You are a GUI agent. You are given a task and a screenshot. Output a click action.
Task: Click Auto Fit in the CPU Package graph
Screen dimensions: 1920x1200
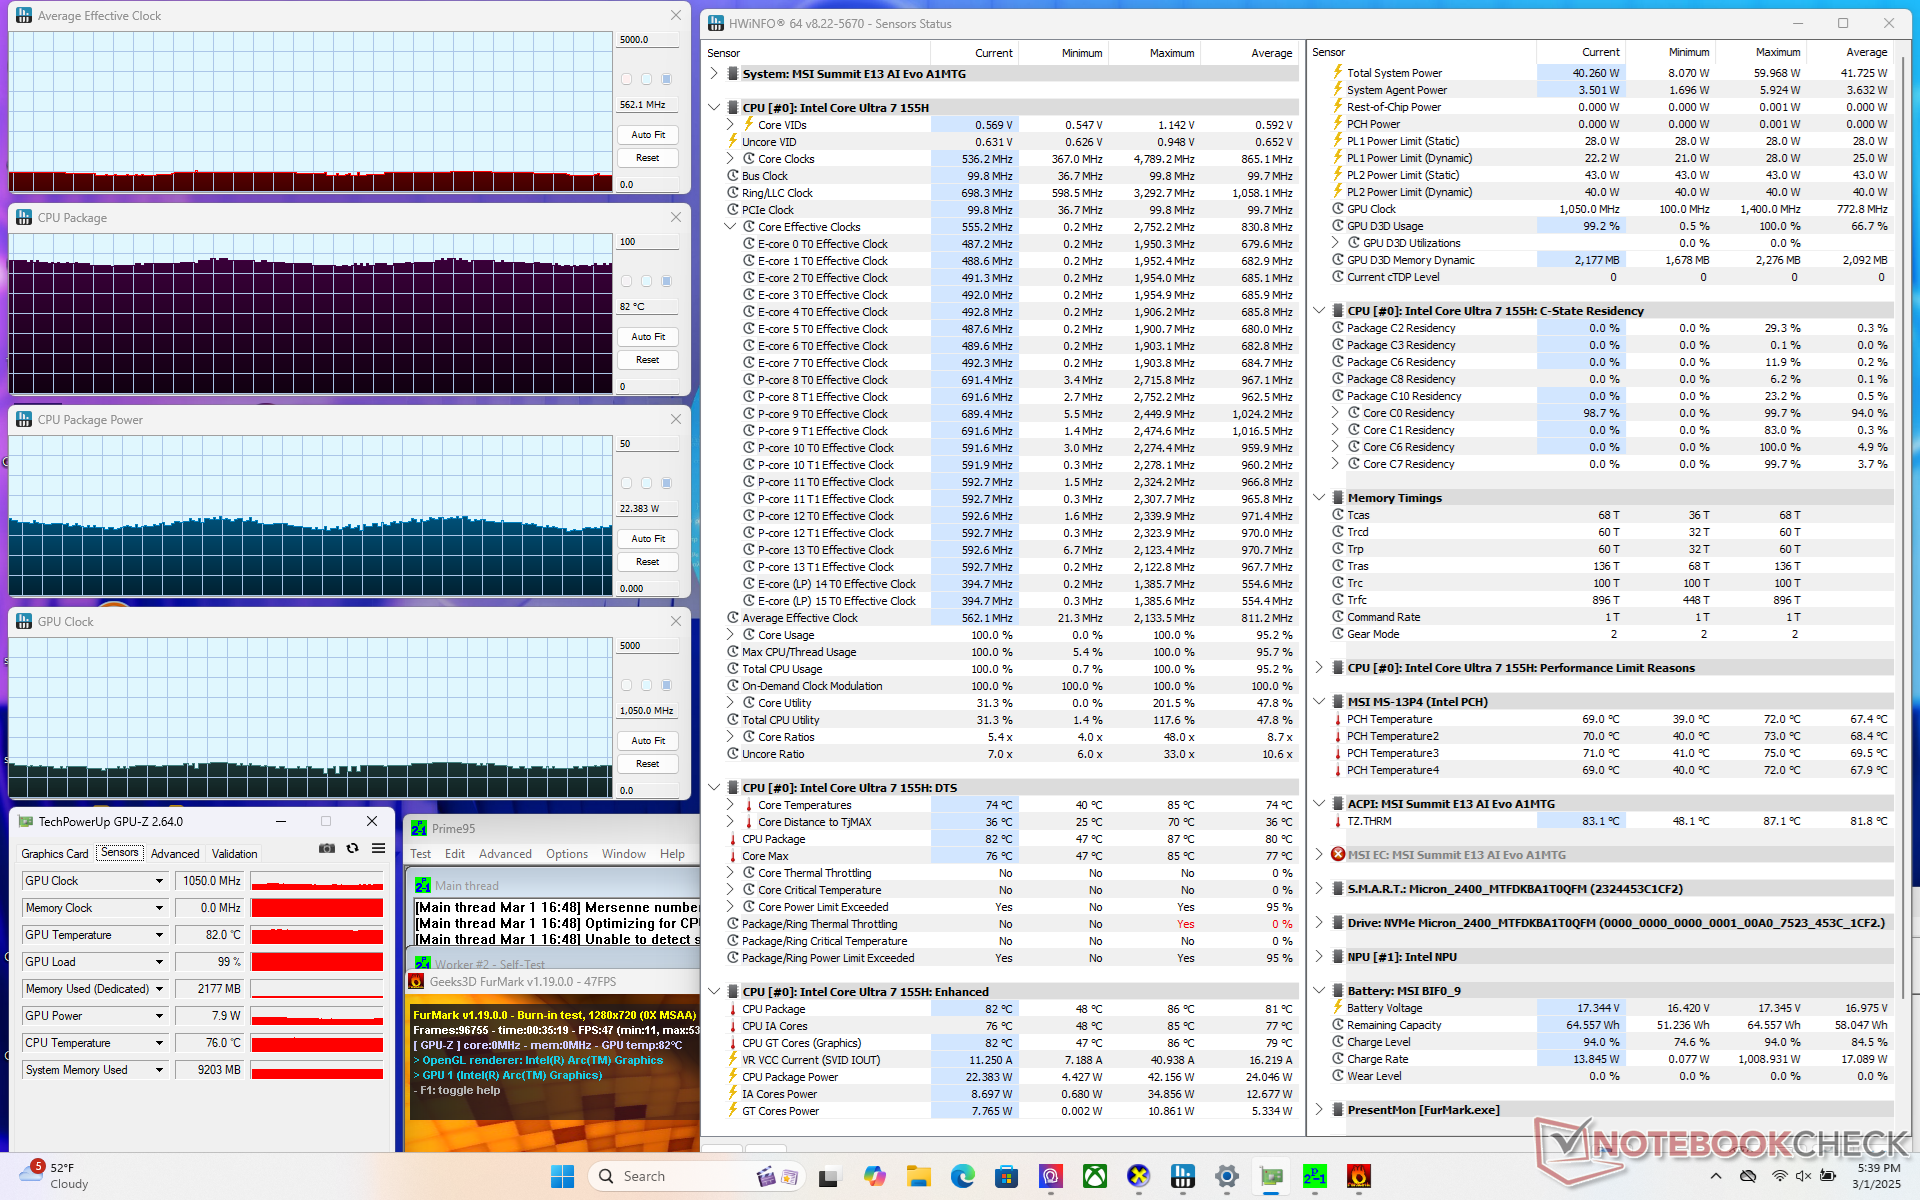[648, 337]
